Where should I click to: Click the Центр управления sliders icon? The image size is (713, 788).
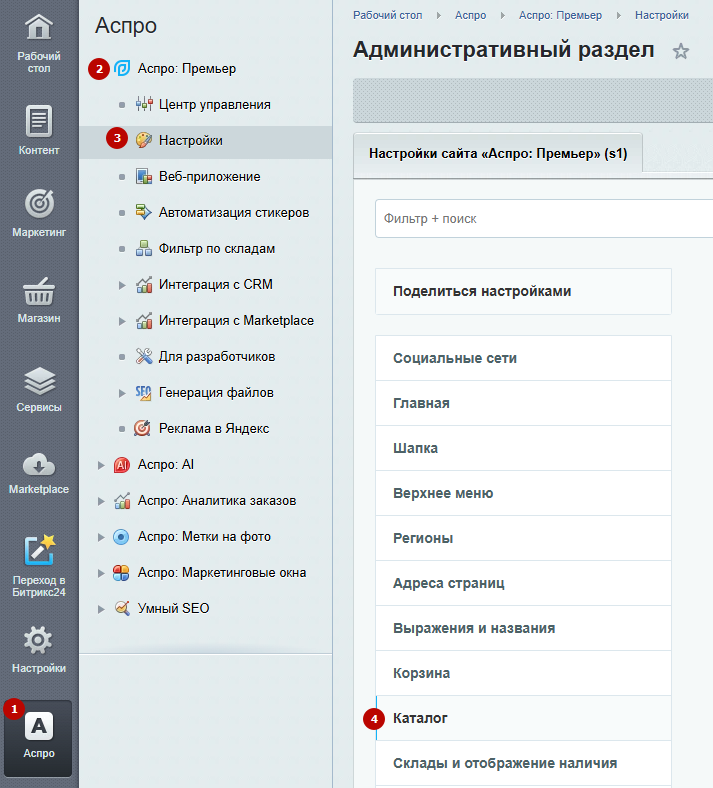coord(144,105)
